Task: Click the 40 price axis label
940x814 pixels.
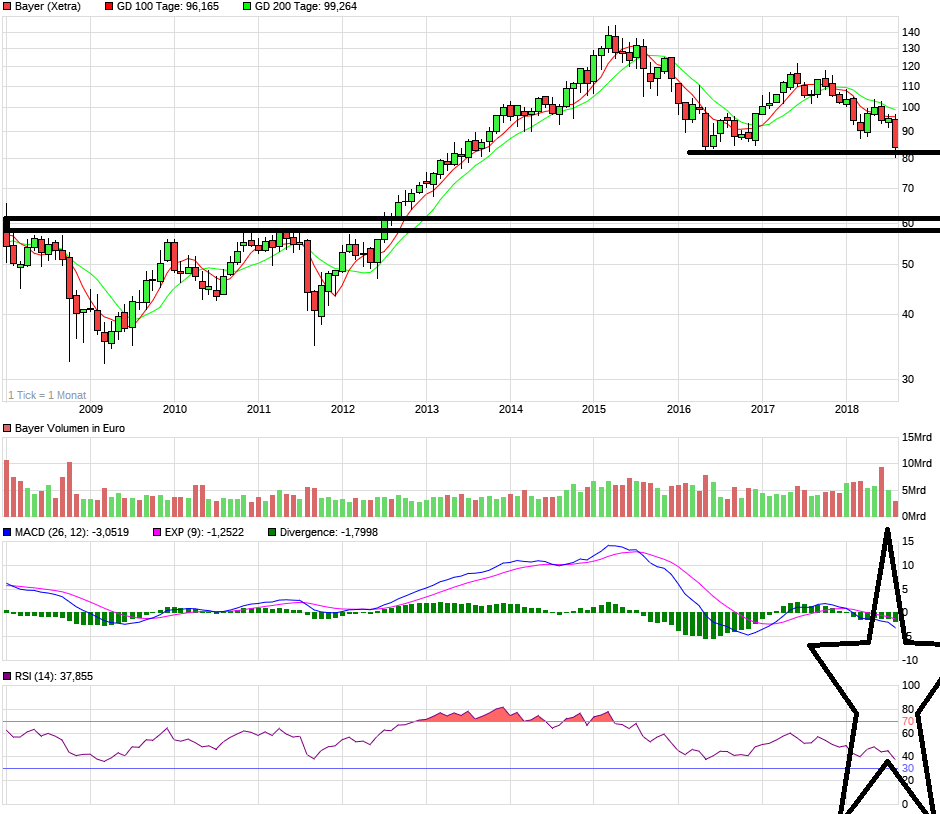Action: (908, 314)
